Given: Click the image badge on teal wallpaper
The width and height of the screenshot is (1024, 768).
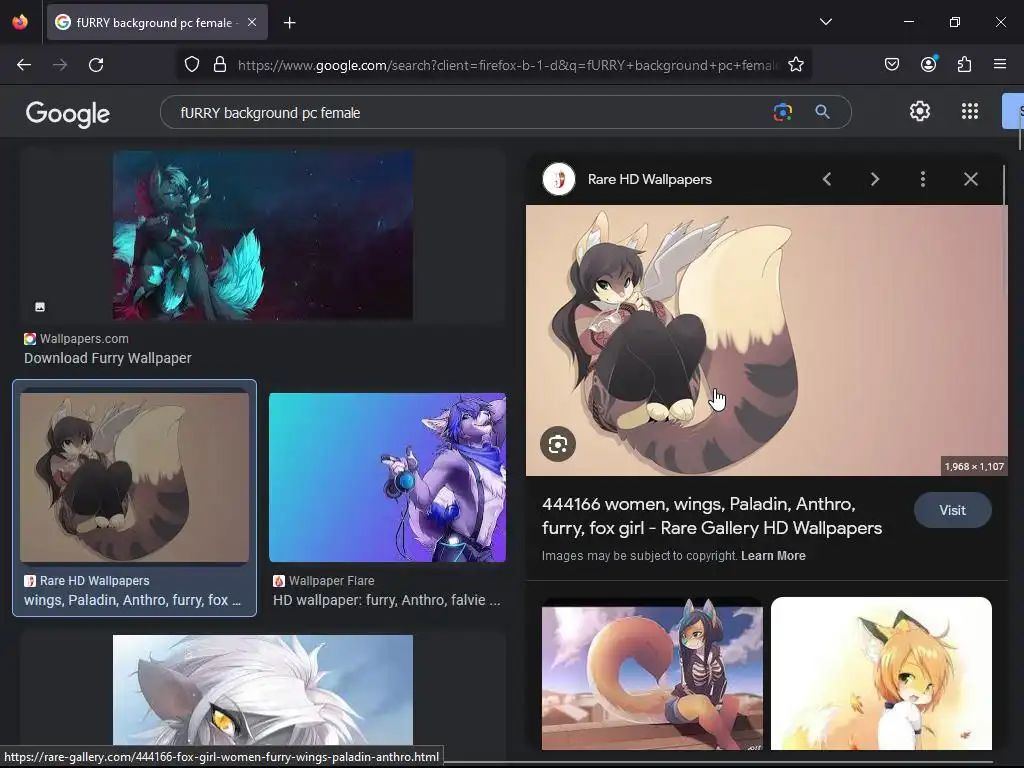Looking at the screenshot, I should pyautogui.click(x=40, y=306).
